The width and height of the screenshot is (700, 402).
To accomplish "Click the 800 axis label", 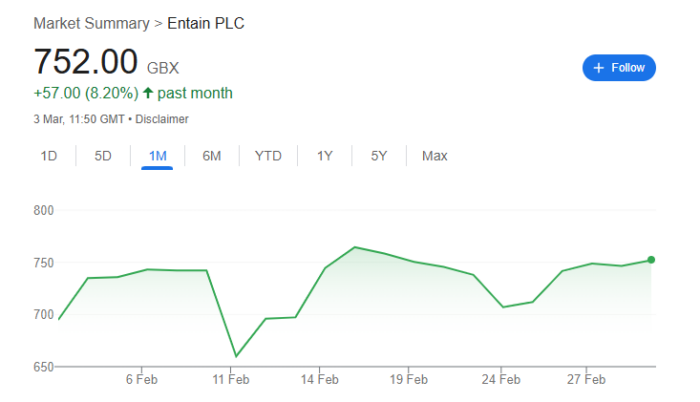I will [x=43, y=211].
